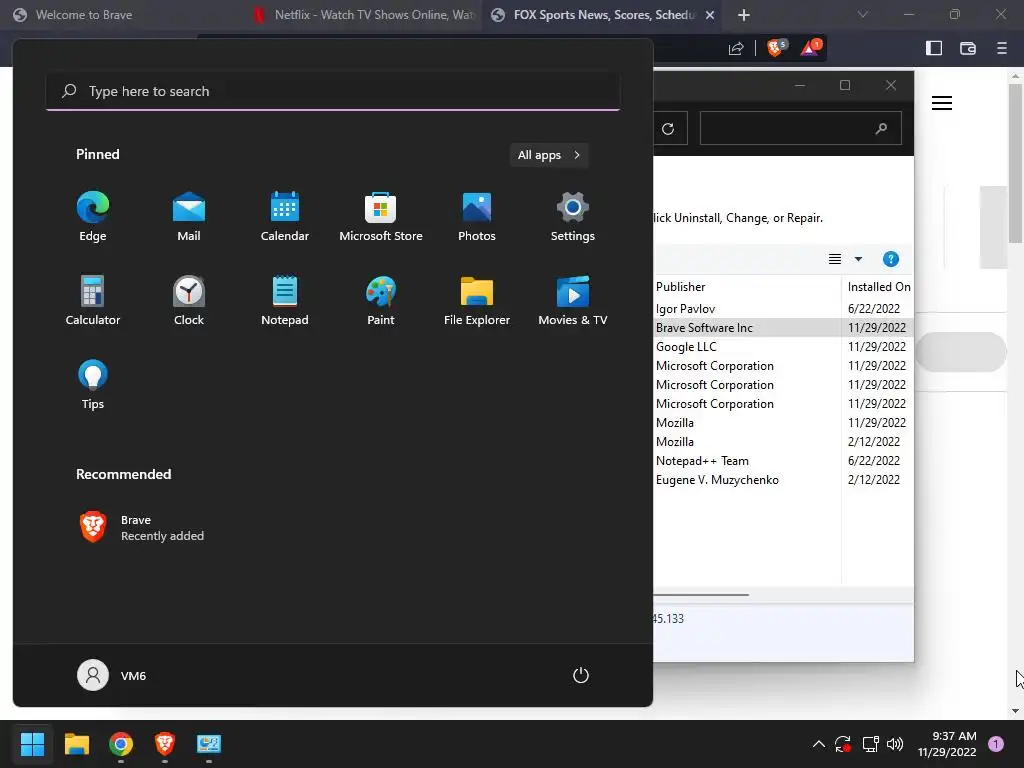Open Programs and Features help
This screenshot has height=768, width=1024.
click(x=891, y=259)
